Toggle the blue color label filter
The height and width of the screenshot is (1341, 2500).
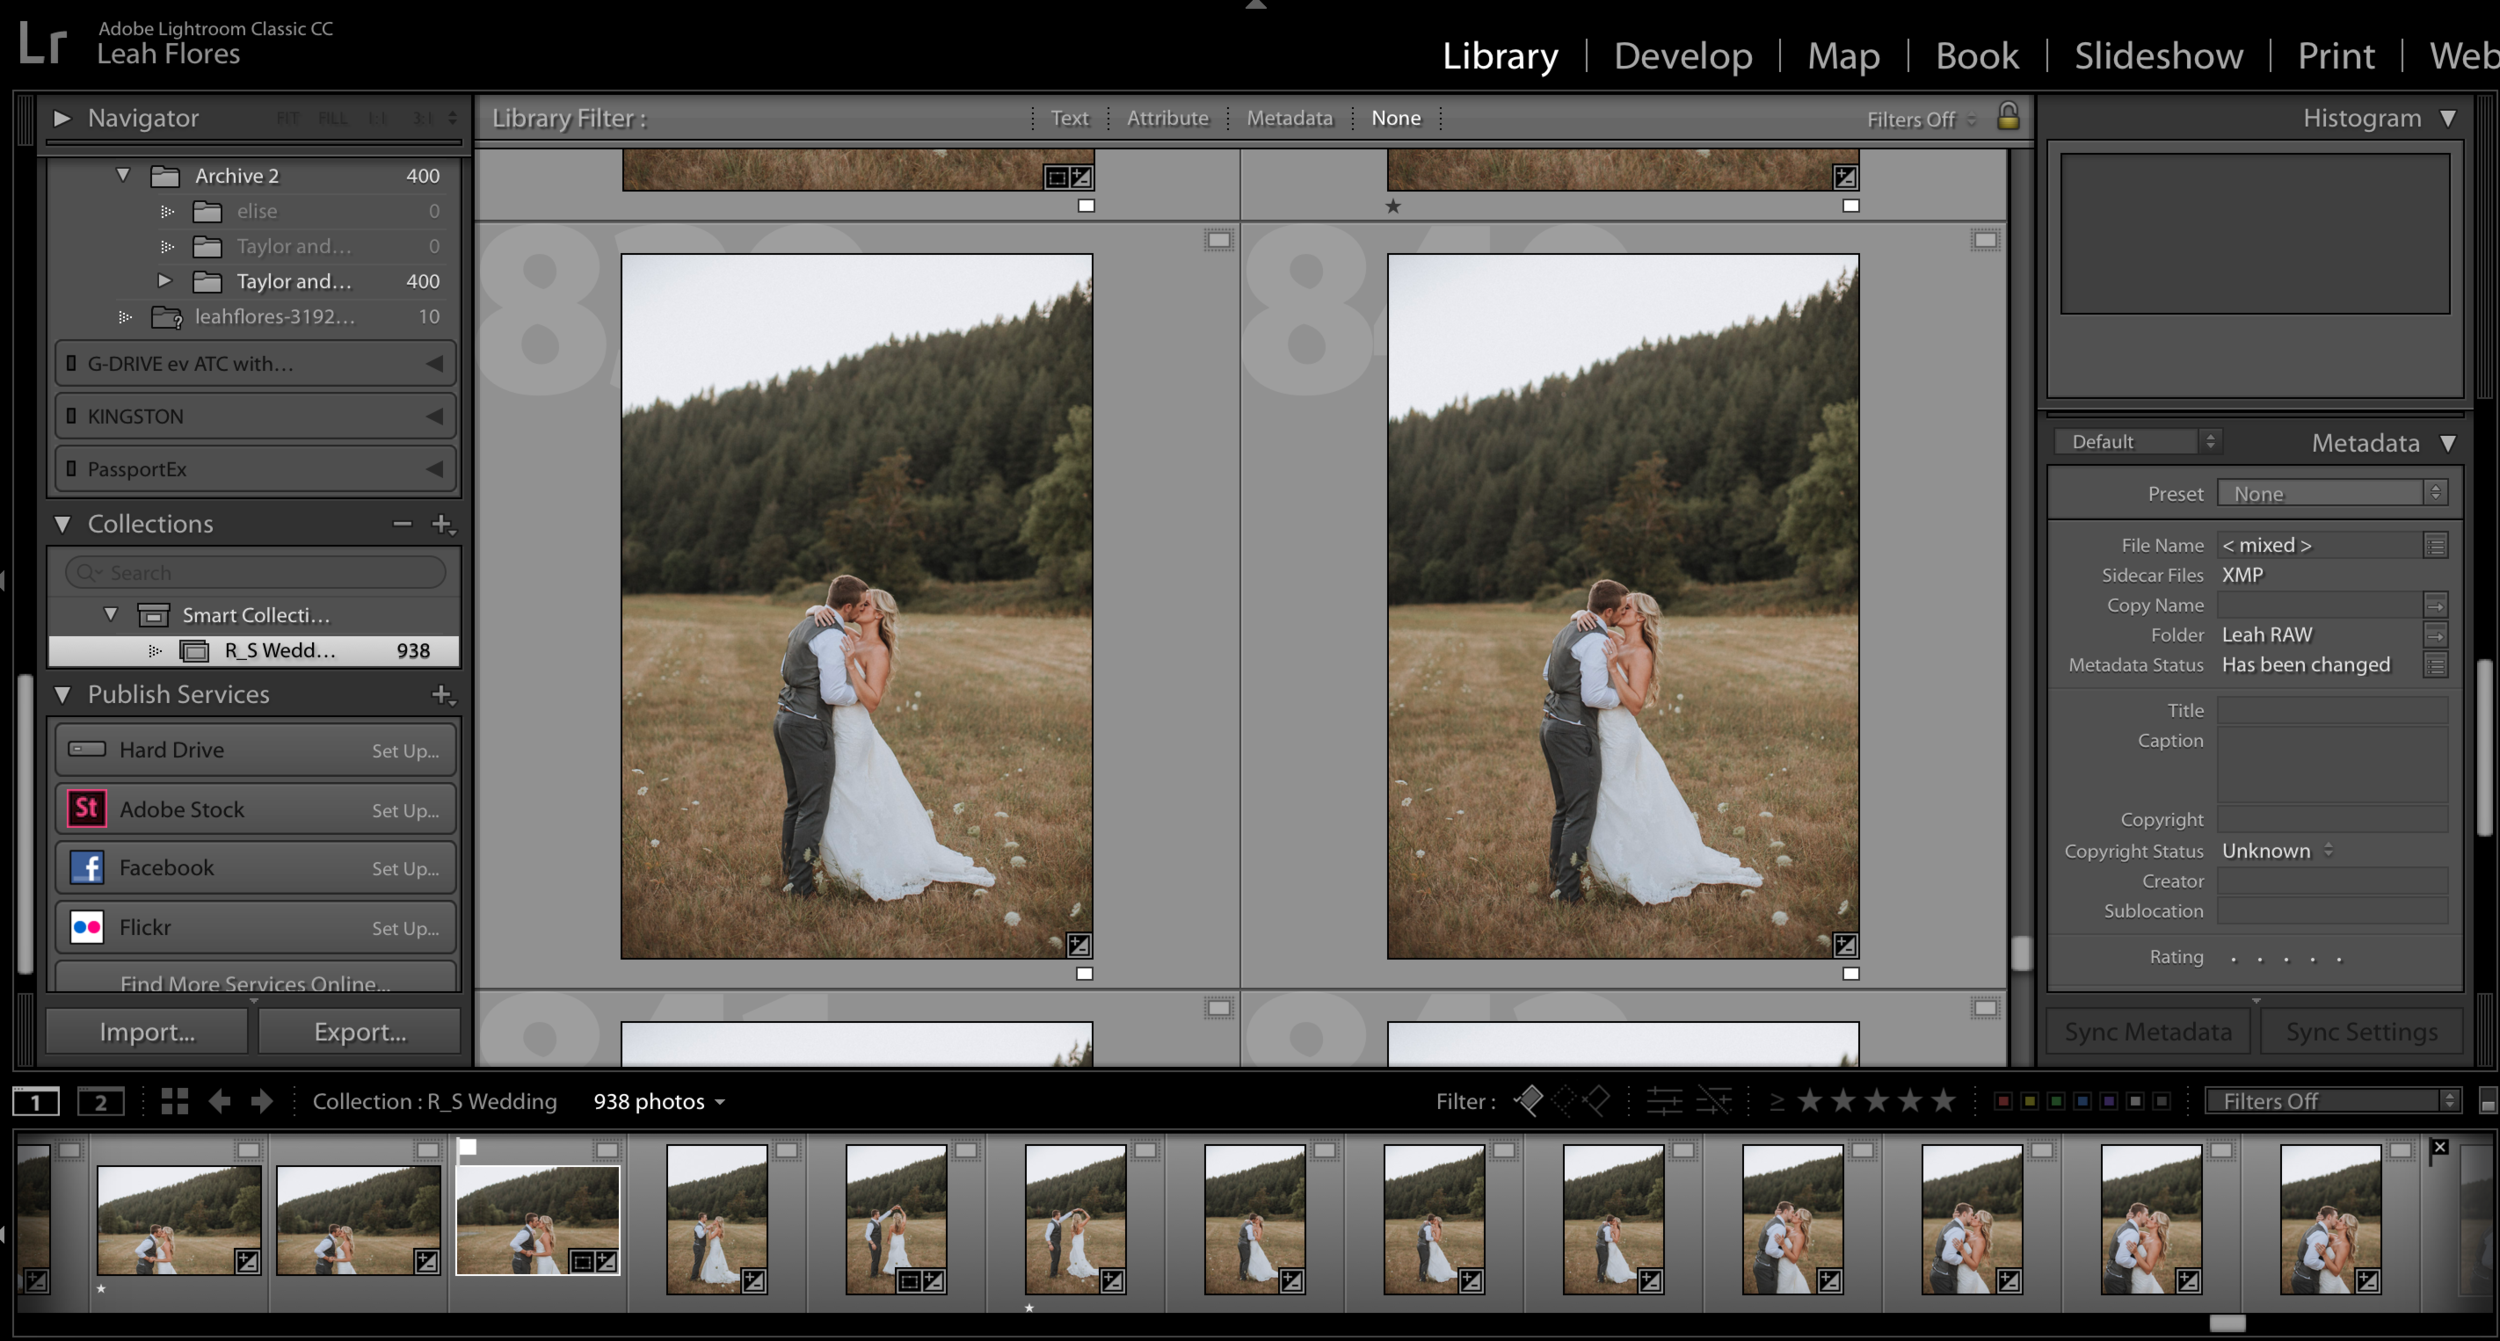pos(2082,1101)
